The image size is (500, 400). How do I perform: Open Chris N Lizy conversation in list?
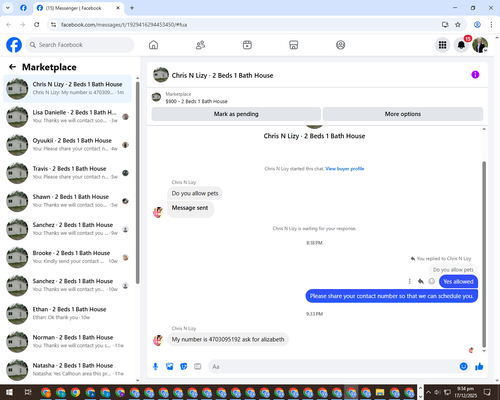67,89
